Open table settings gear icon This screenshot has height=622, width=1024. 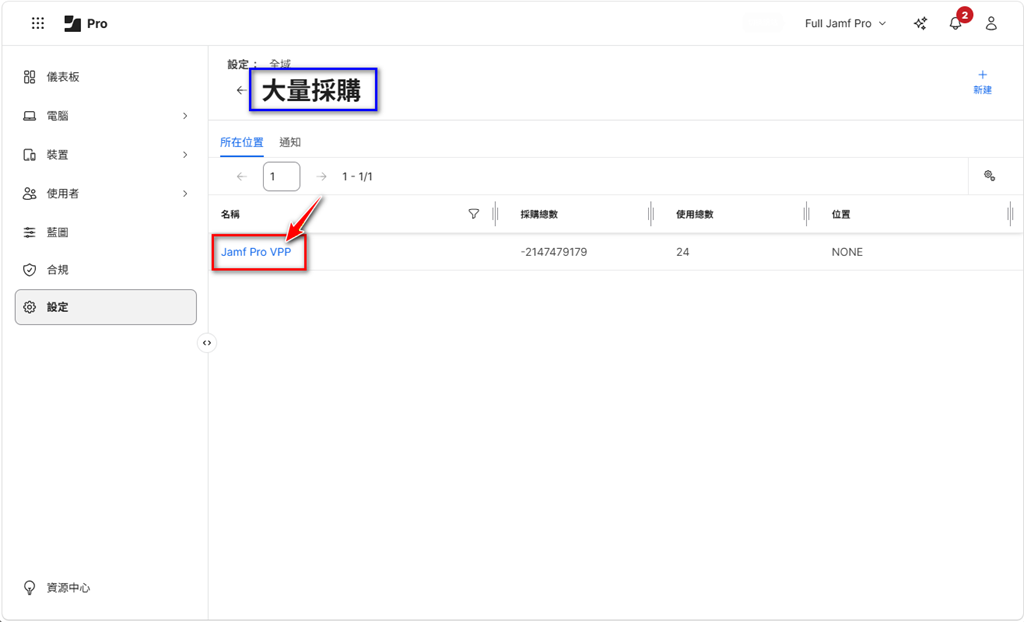(989, 176)
